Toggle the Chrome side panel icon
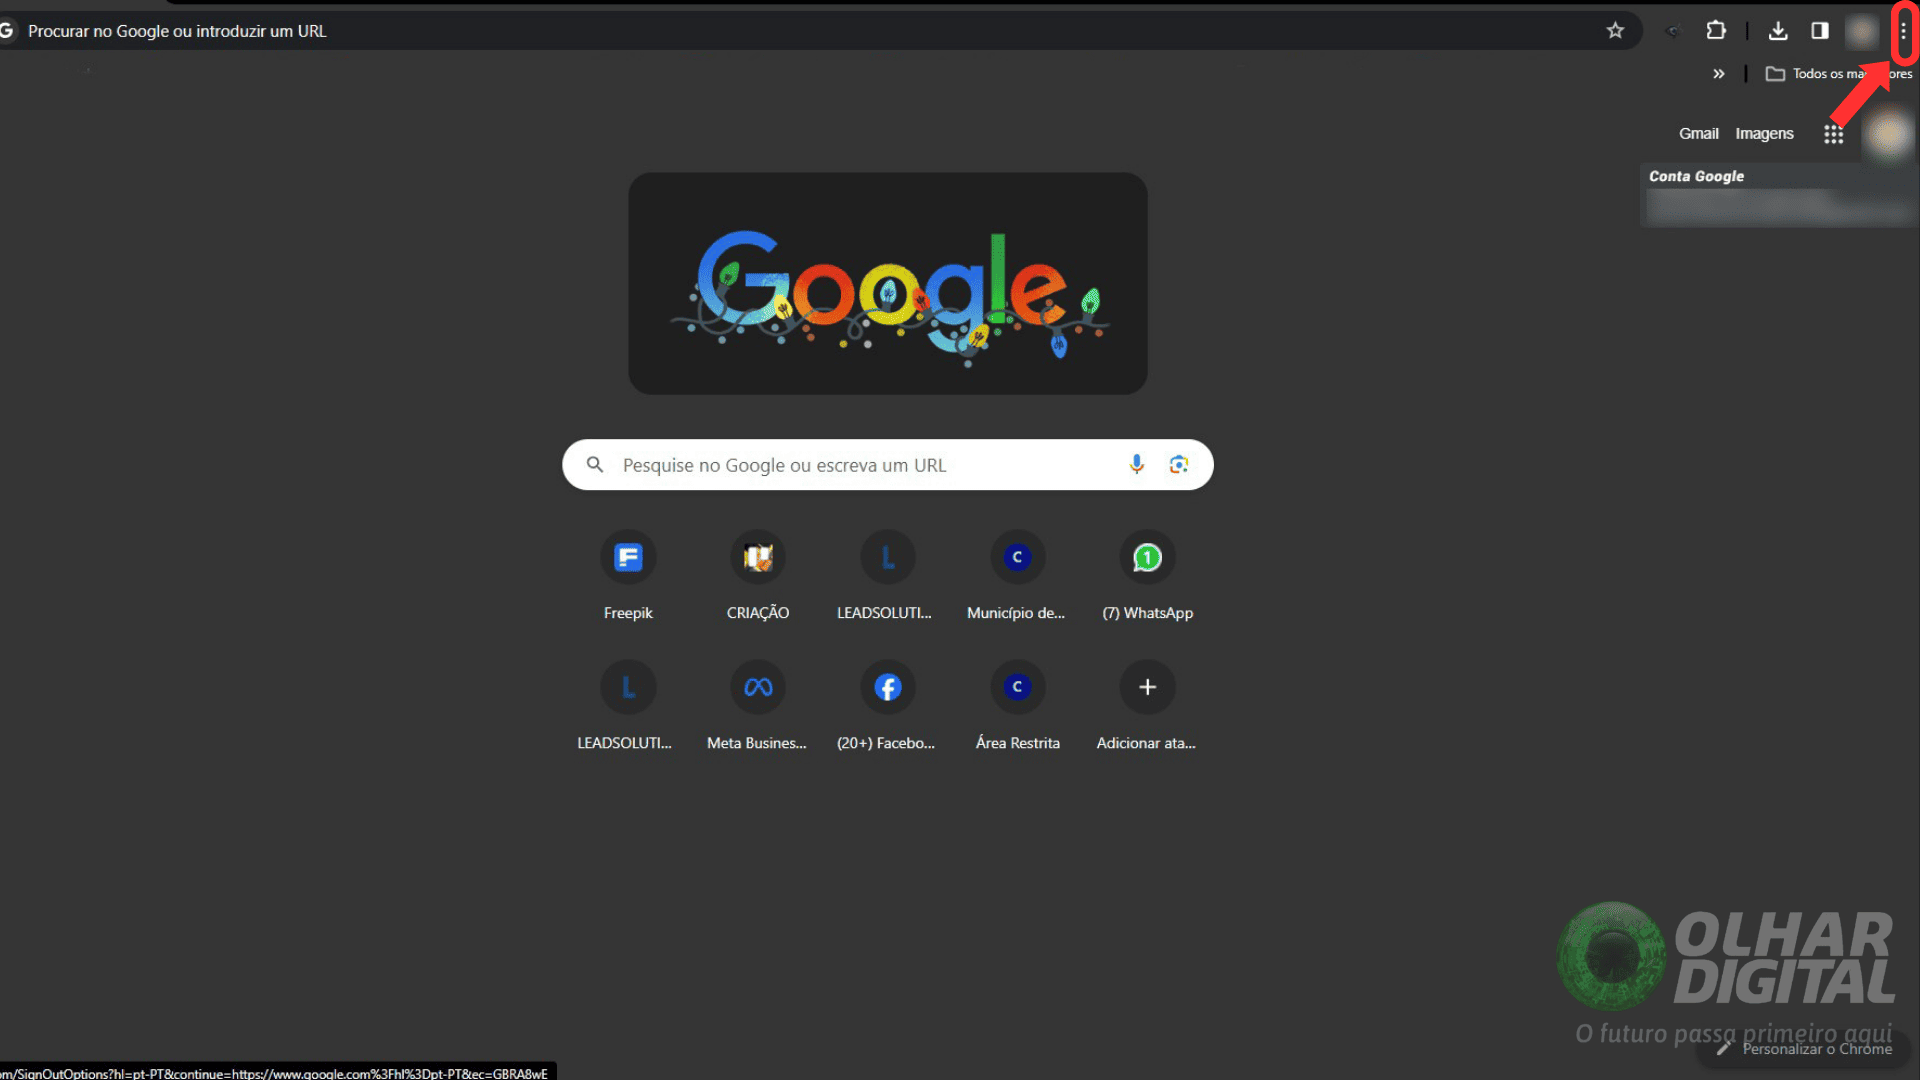Image resolution: width=1920 pixels, height=1080 pixels. pyautogui.click(x=1820, y=31)
